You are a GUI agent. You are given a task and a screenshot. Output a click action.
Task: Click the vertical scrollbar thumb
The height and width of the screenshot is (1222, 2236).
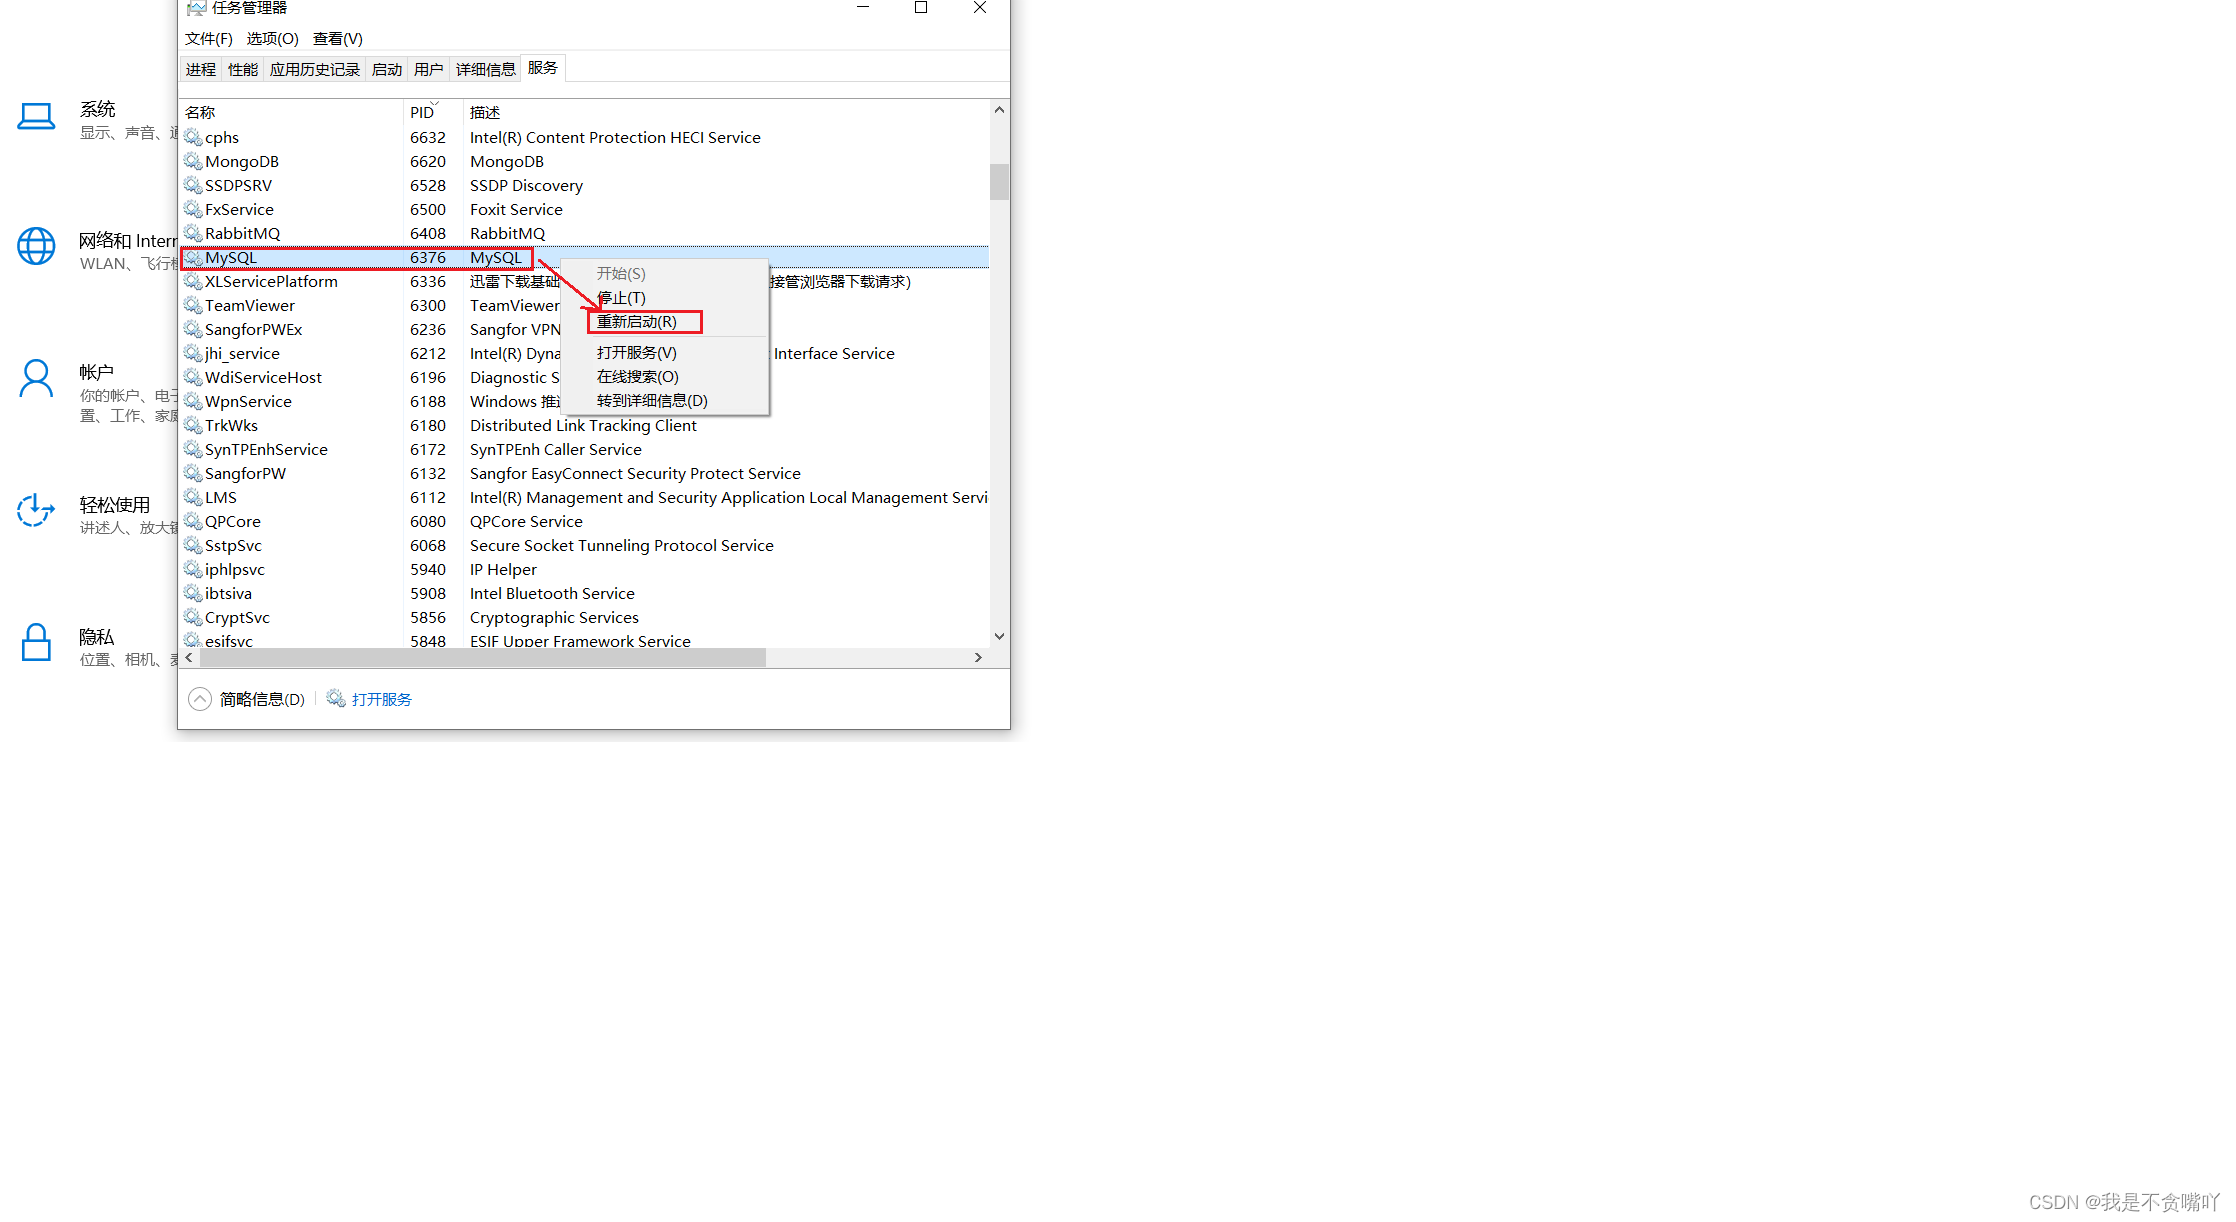[x=999, y=181]
